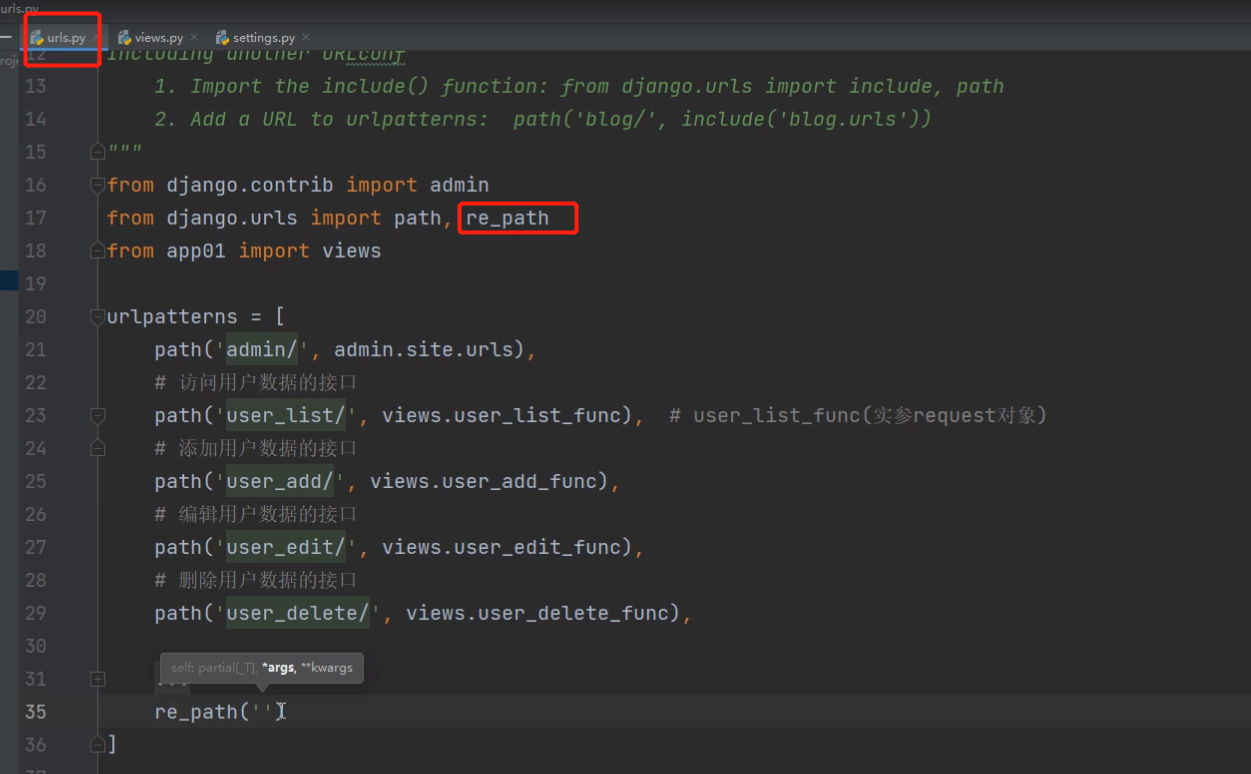Click the re_path call on line 35

pos(196,712)
